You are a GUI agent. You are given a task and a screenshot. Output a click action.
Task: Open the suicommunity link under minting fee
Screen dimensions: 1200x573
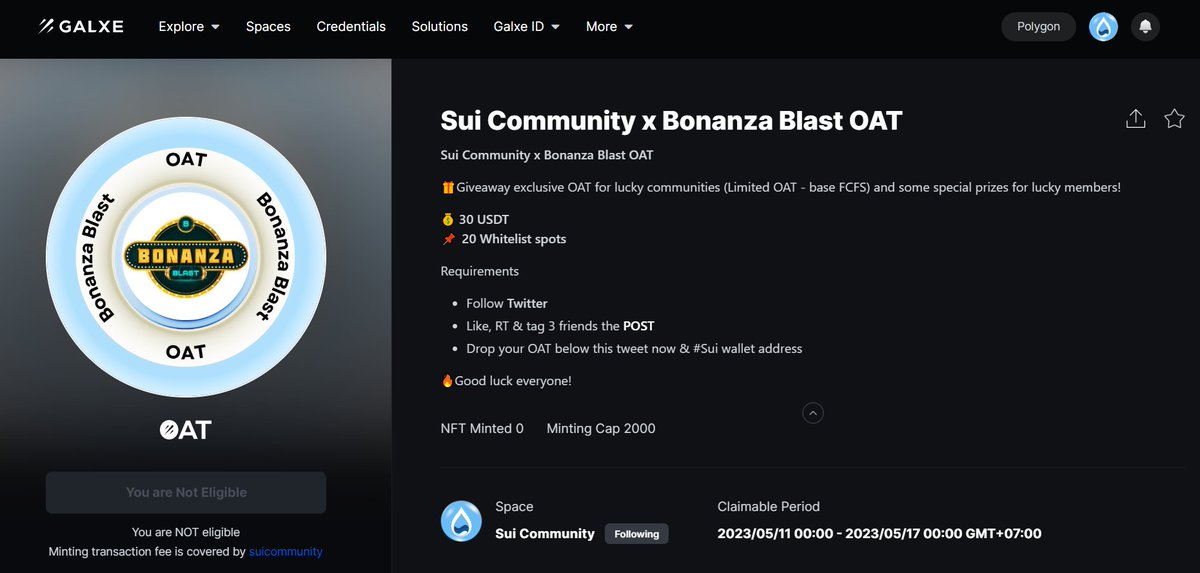click(286, 552)
